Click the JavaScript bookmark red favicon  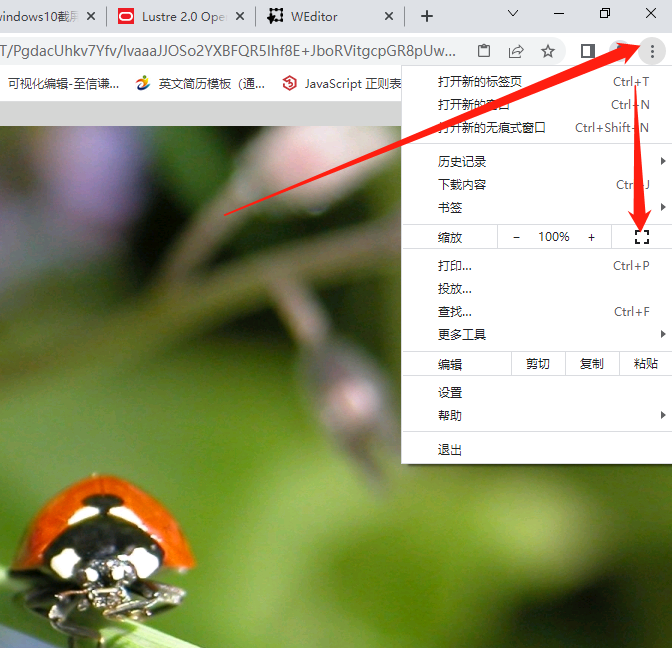click(x=289, y=83)
